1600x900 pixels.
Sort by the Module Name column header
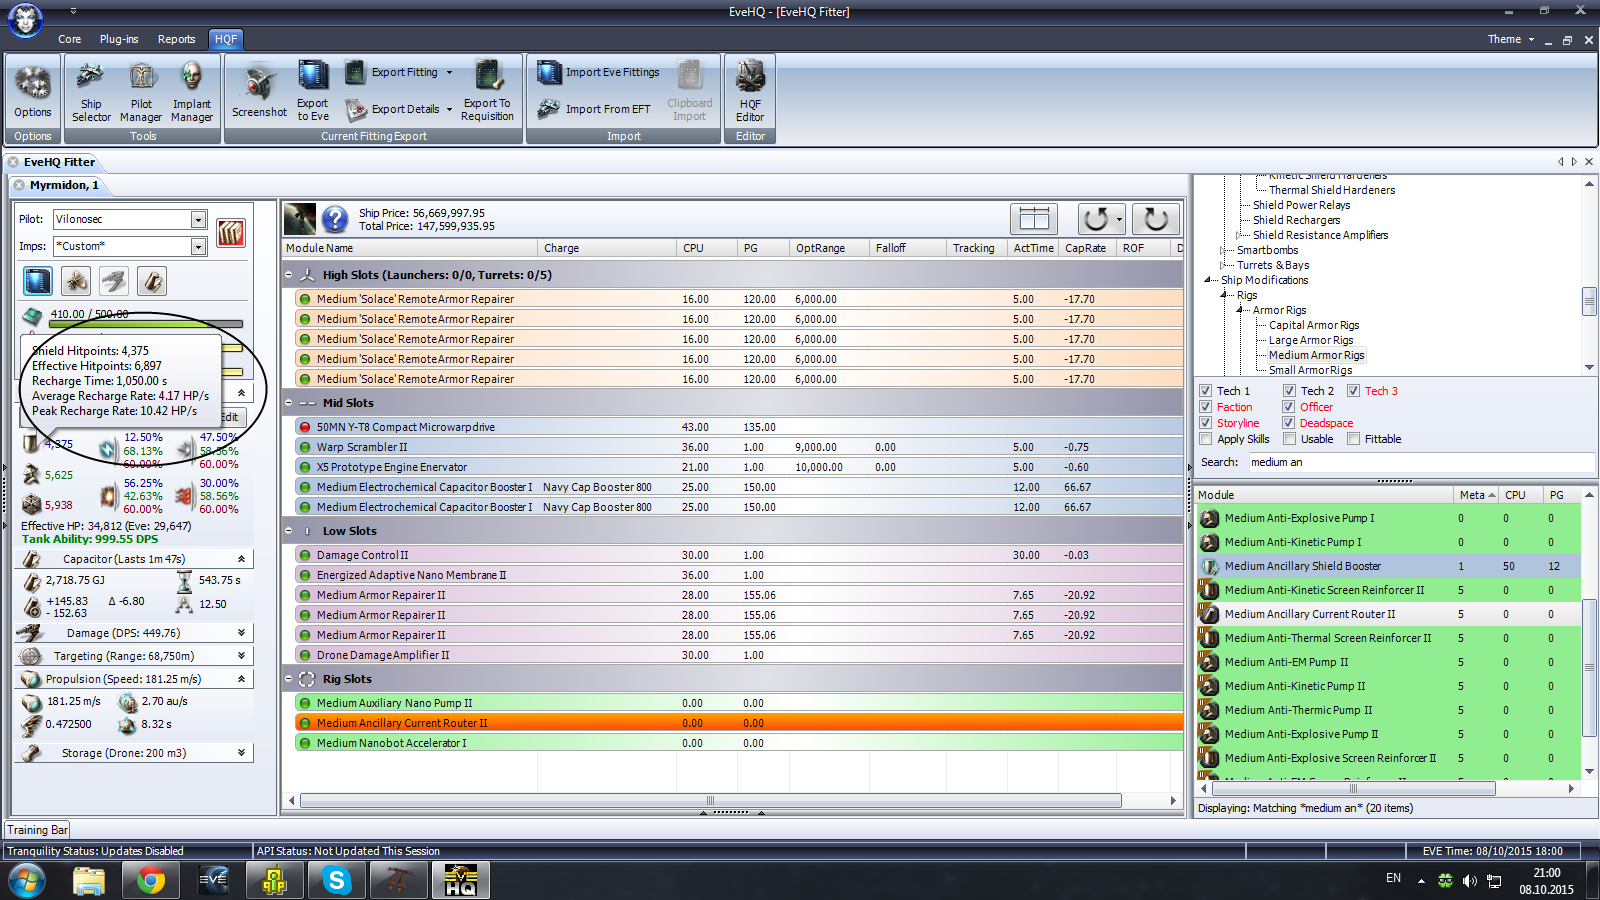tap(410, 248)
